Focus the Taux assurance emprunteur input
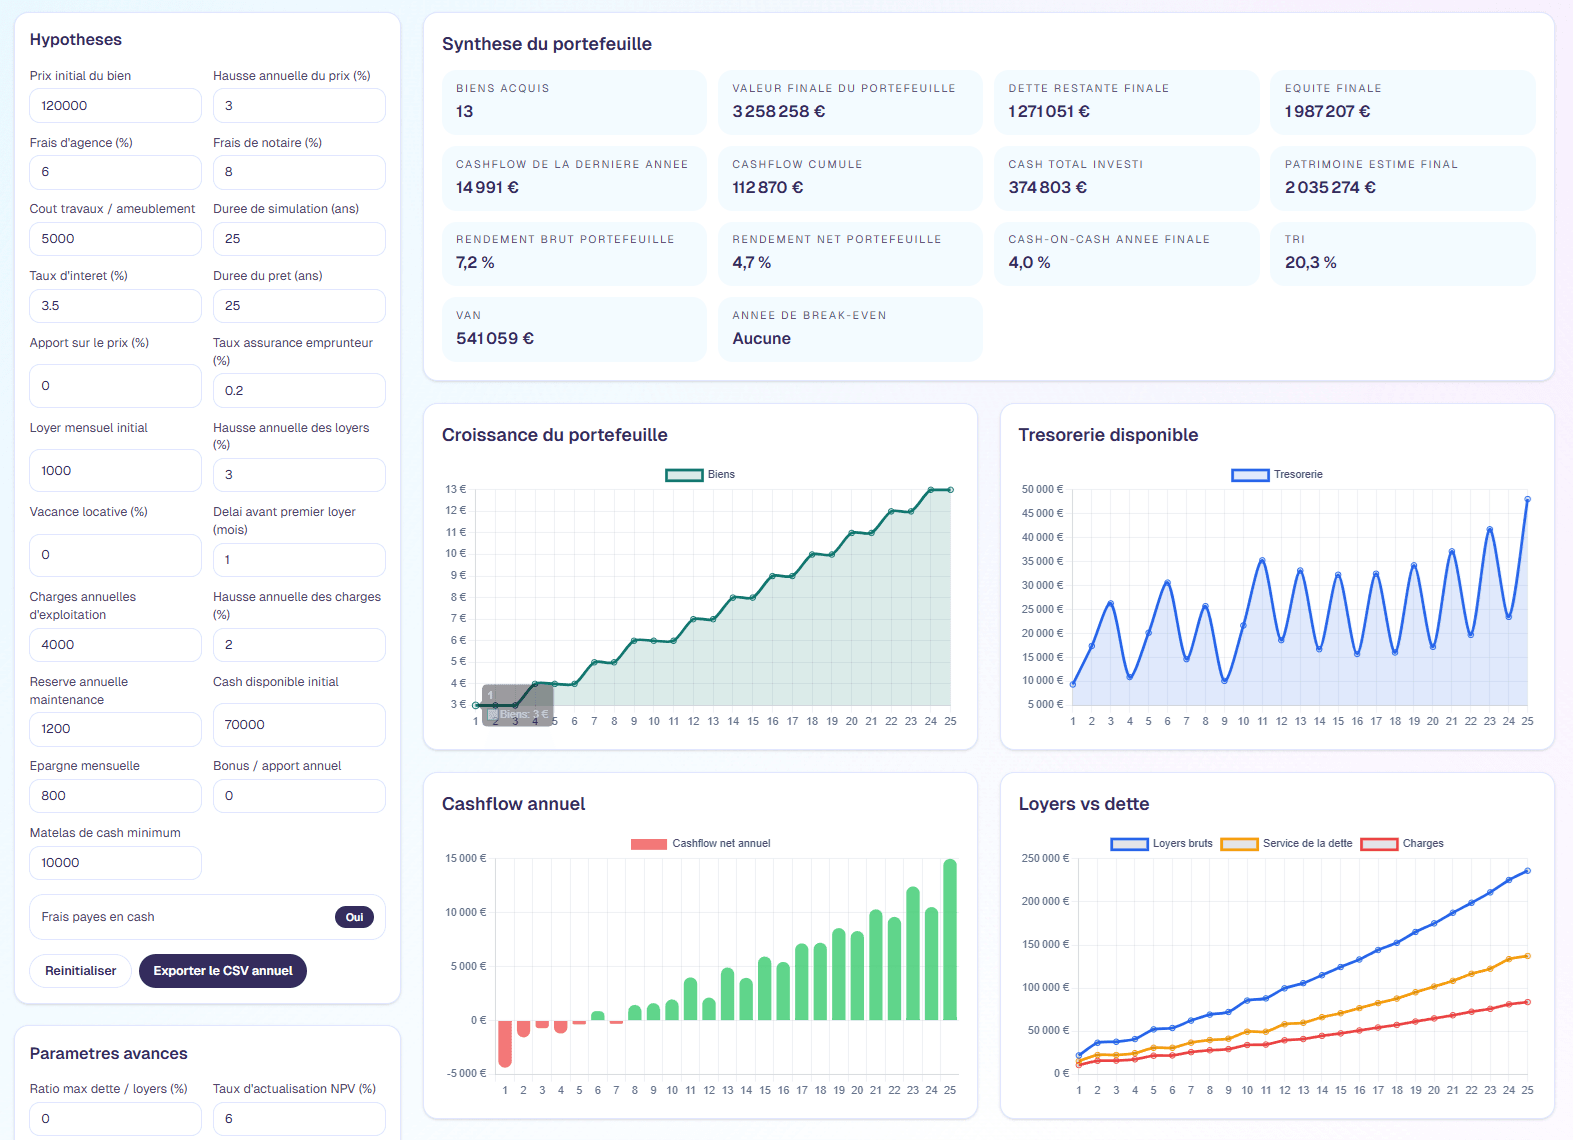The height and width of the screenshot is (1140, 1573). pos(299,391)
